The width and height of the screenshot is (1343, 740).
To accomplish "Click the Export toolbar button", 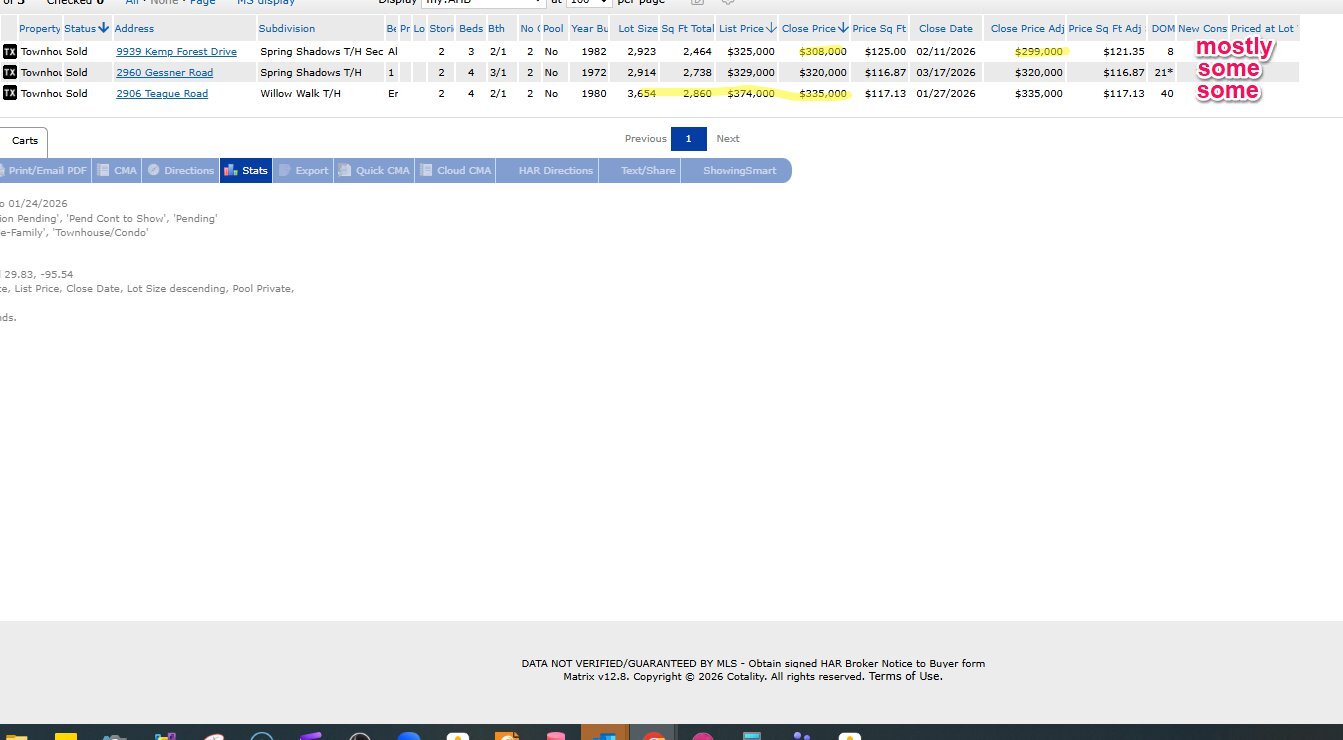I will click(x=303, y=171).
